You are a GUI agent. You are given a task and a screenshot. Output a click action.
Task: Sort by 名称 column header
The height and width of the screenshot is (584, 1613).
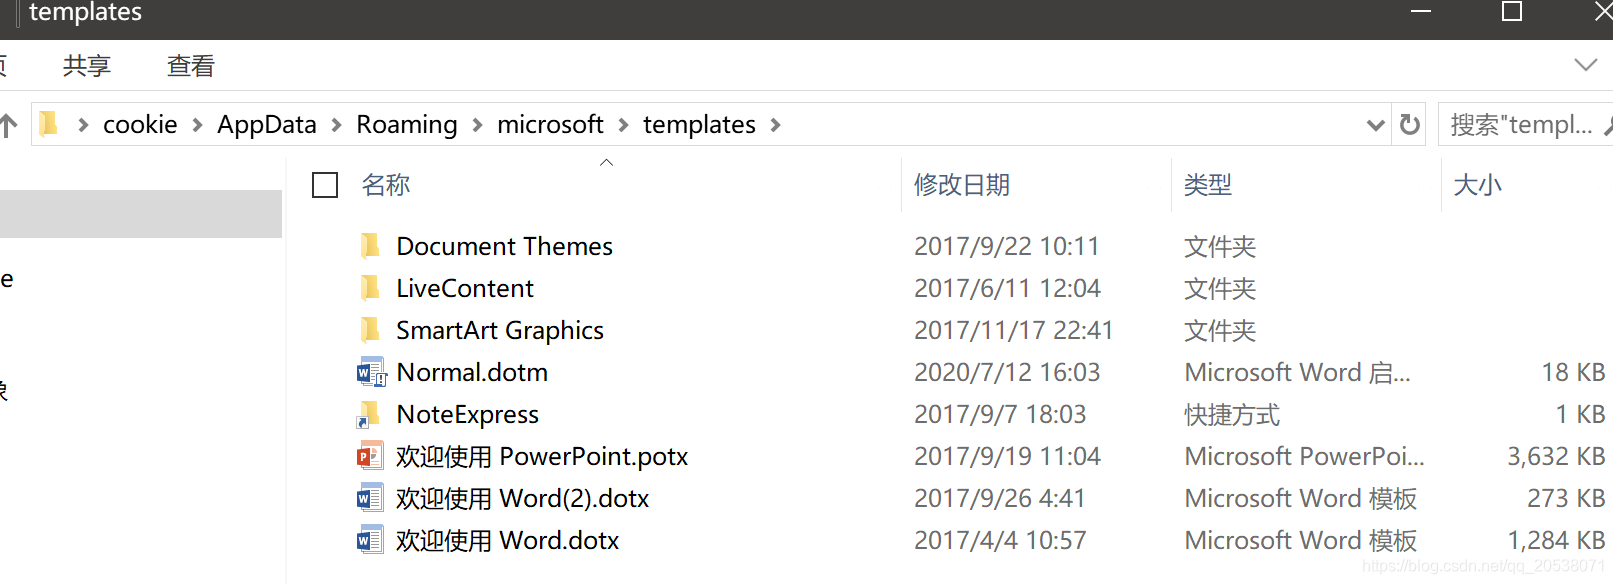[x=386, y=185]
